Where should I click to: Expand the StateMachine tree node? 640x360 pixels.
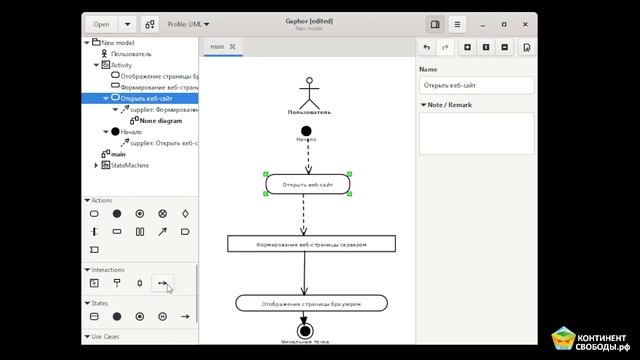coord(96,165)
